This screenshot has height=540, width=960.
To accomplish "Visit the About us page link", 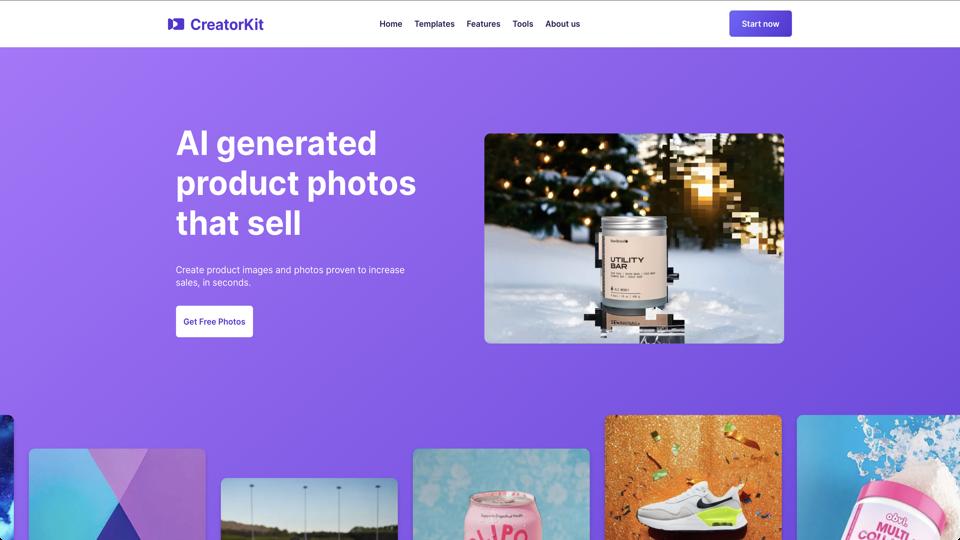I will tap(563, 24).
